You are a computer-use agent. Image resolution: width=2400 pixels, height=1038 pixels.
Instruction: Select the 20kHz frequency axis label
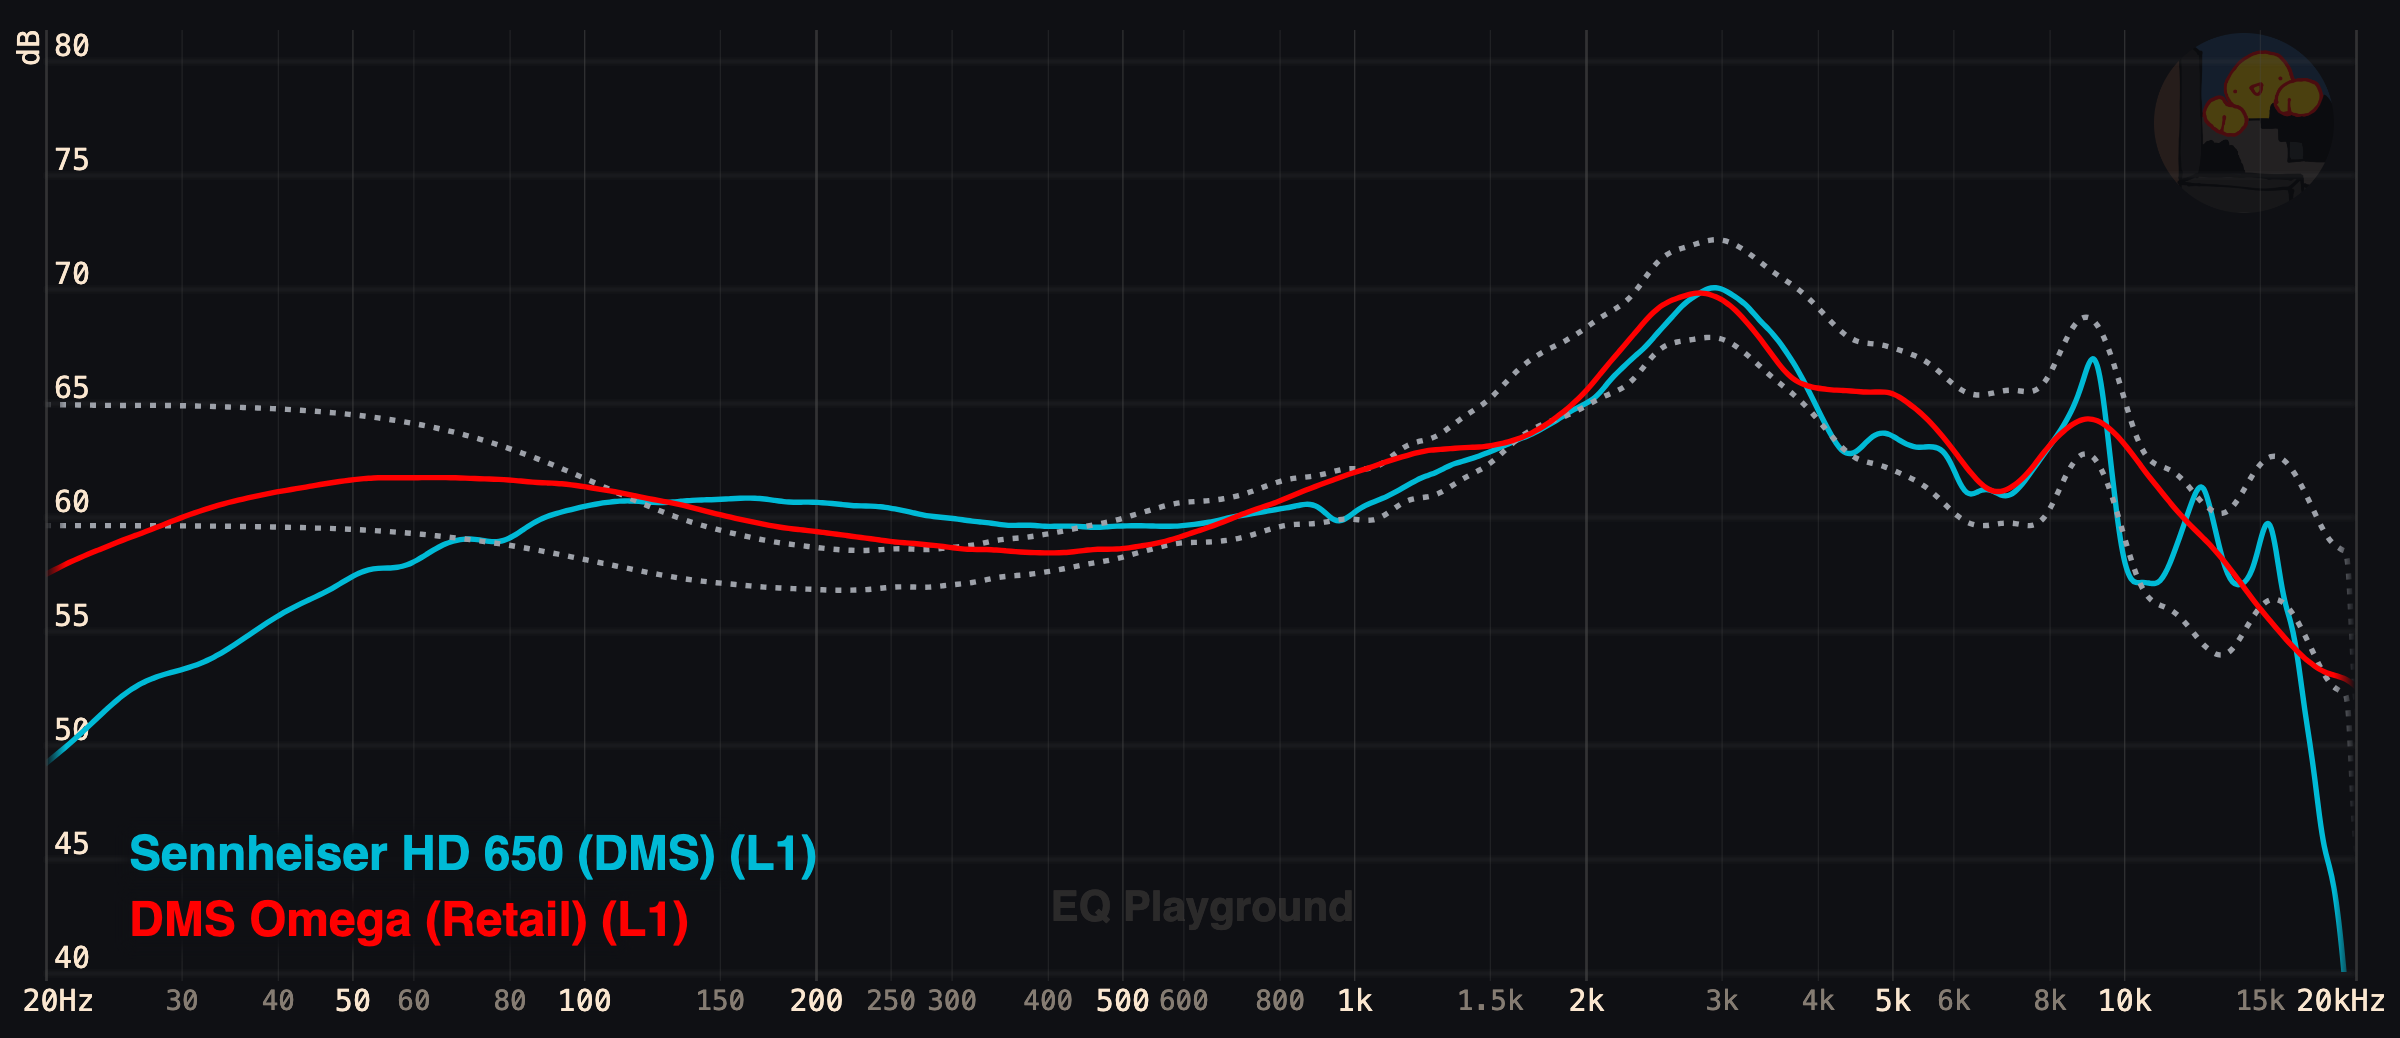(x=2340, y=1001)
